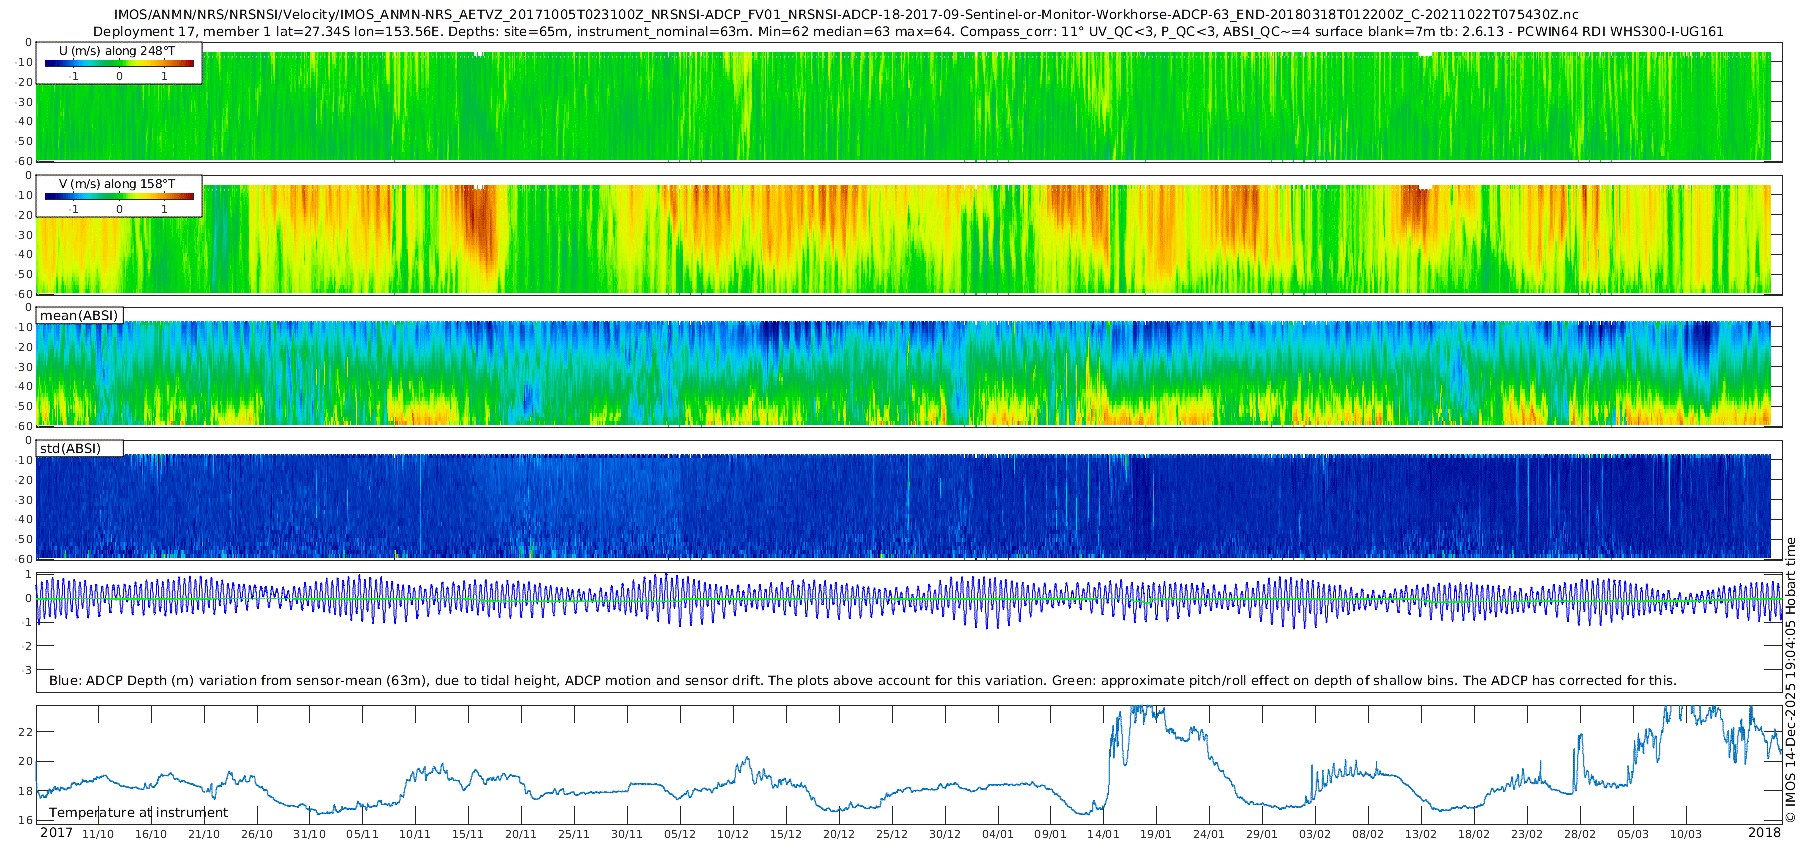Click the file path title at top

[846, 15]
